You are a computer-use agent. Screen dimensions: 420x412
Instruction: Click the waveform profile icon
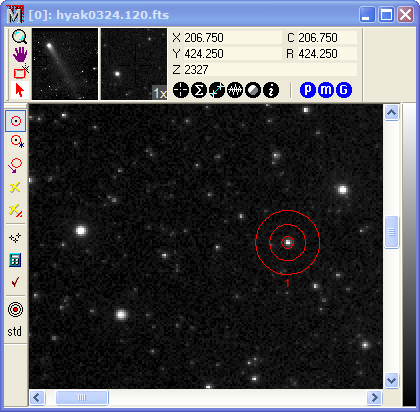[x=235, y=90]
